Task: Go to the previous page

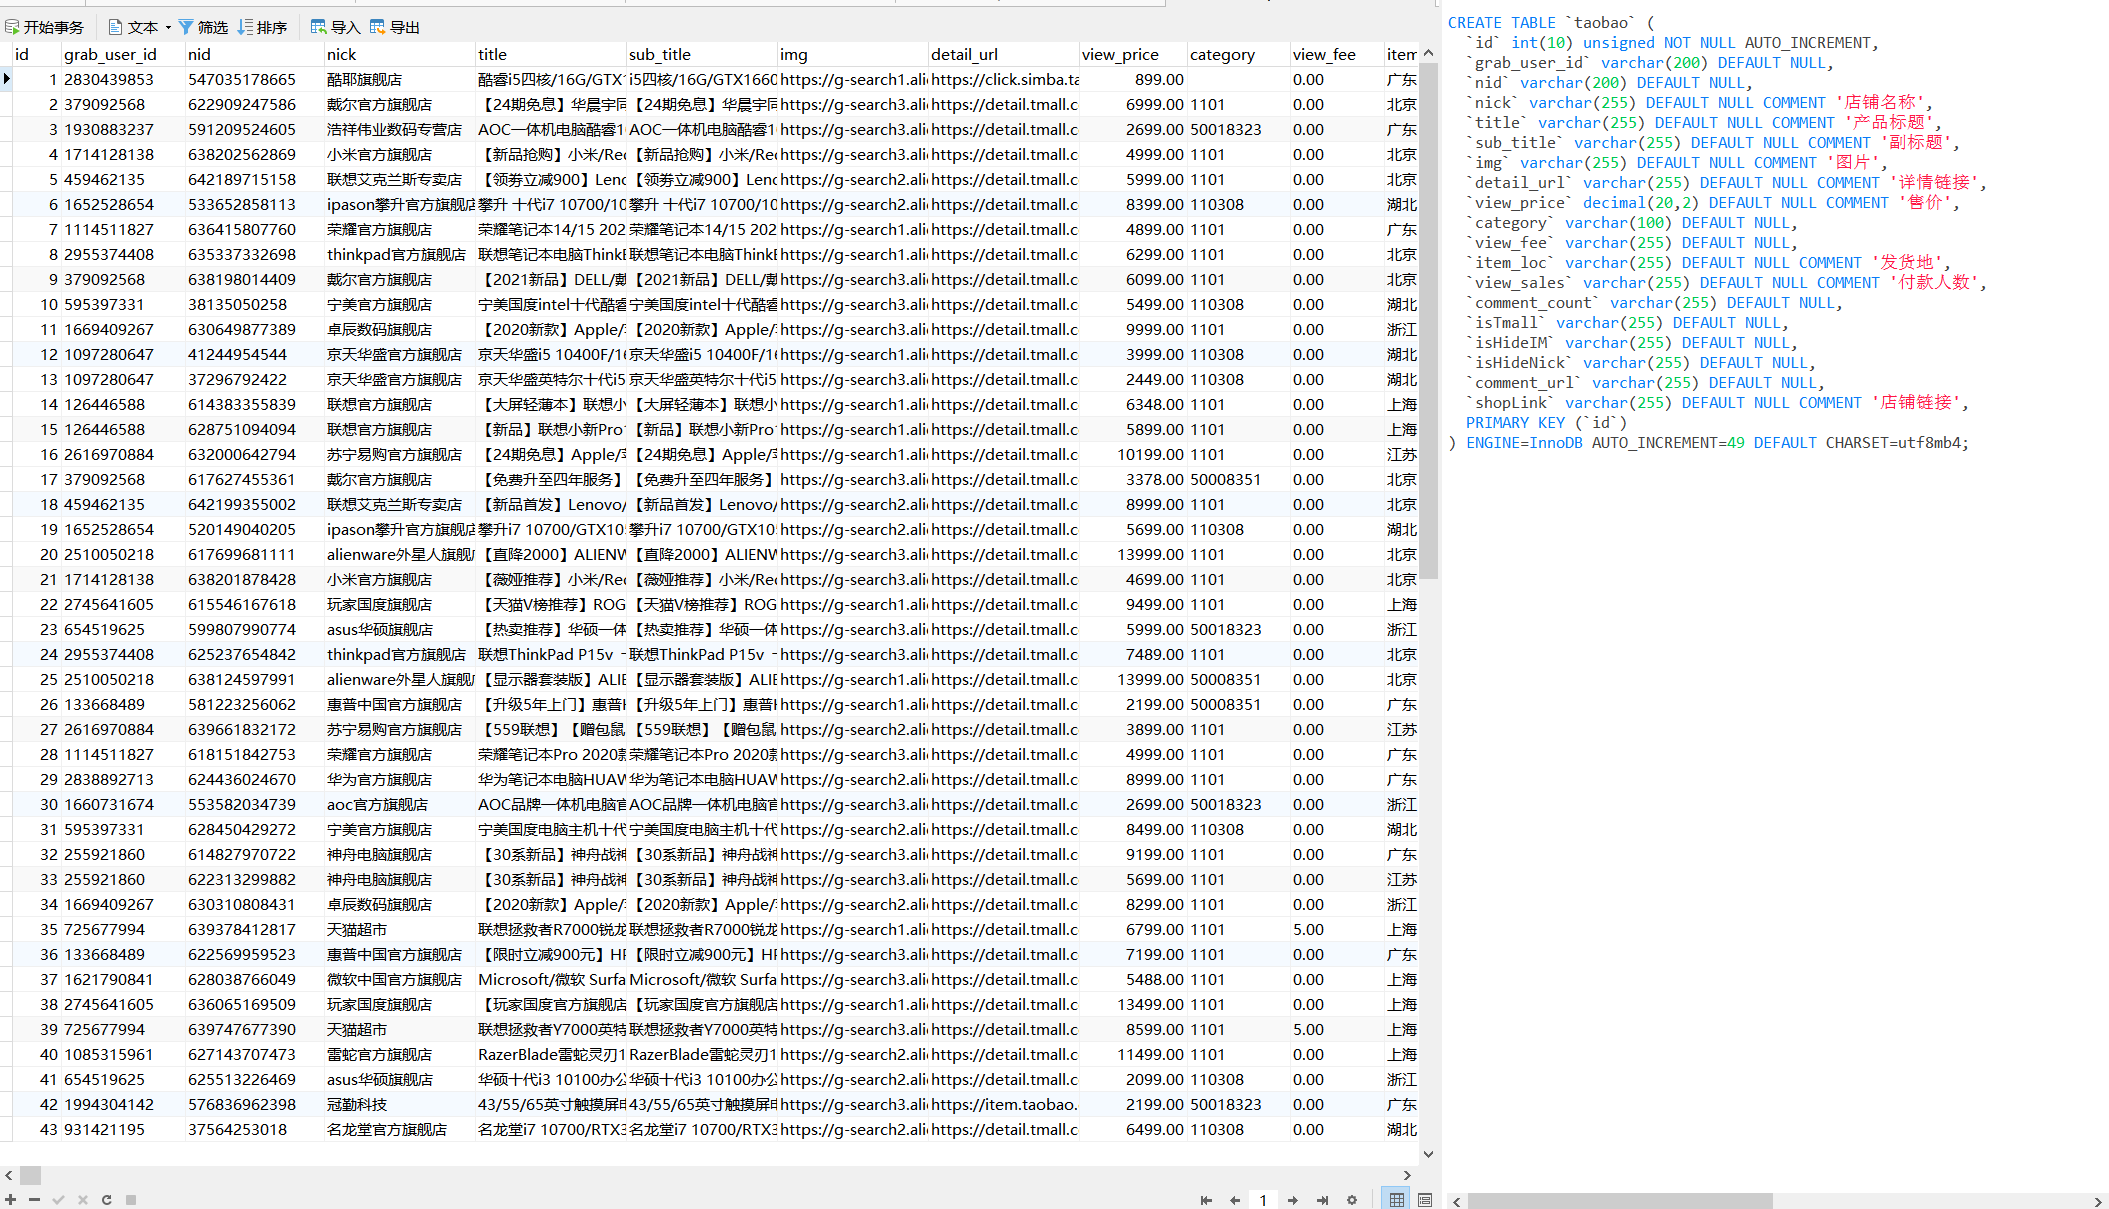Action: [1235, 1200]
